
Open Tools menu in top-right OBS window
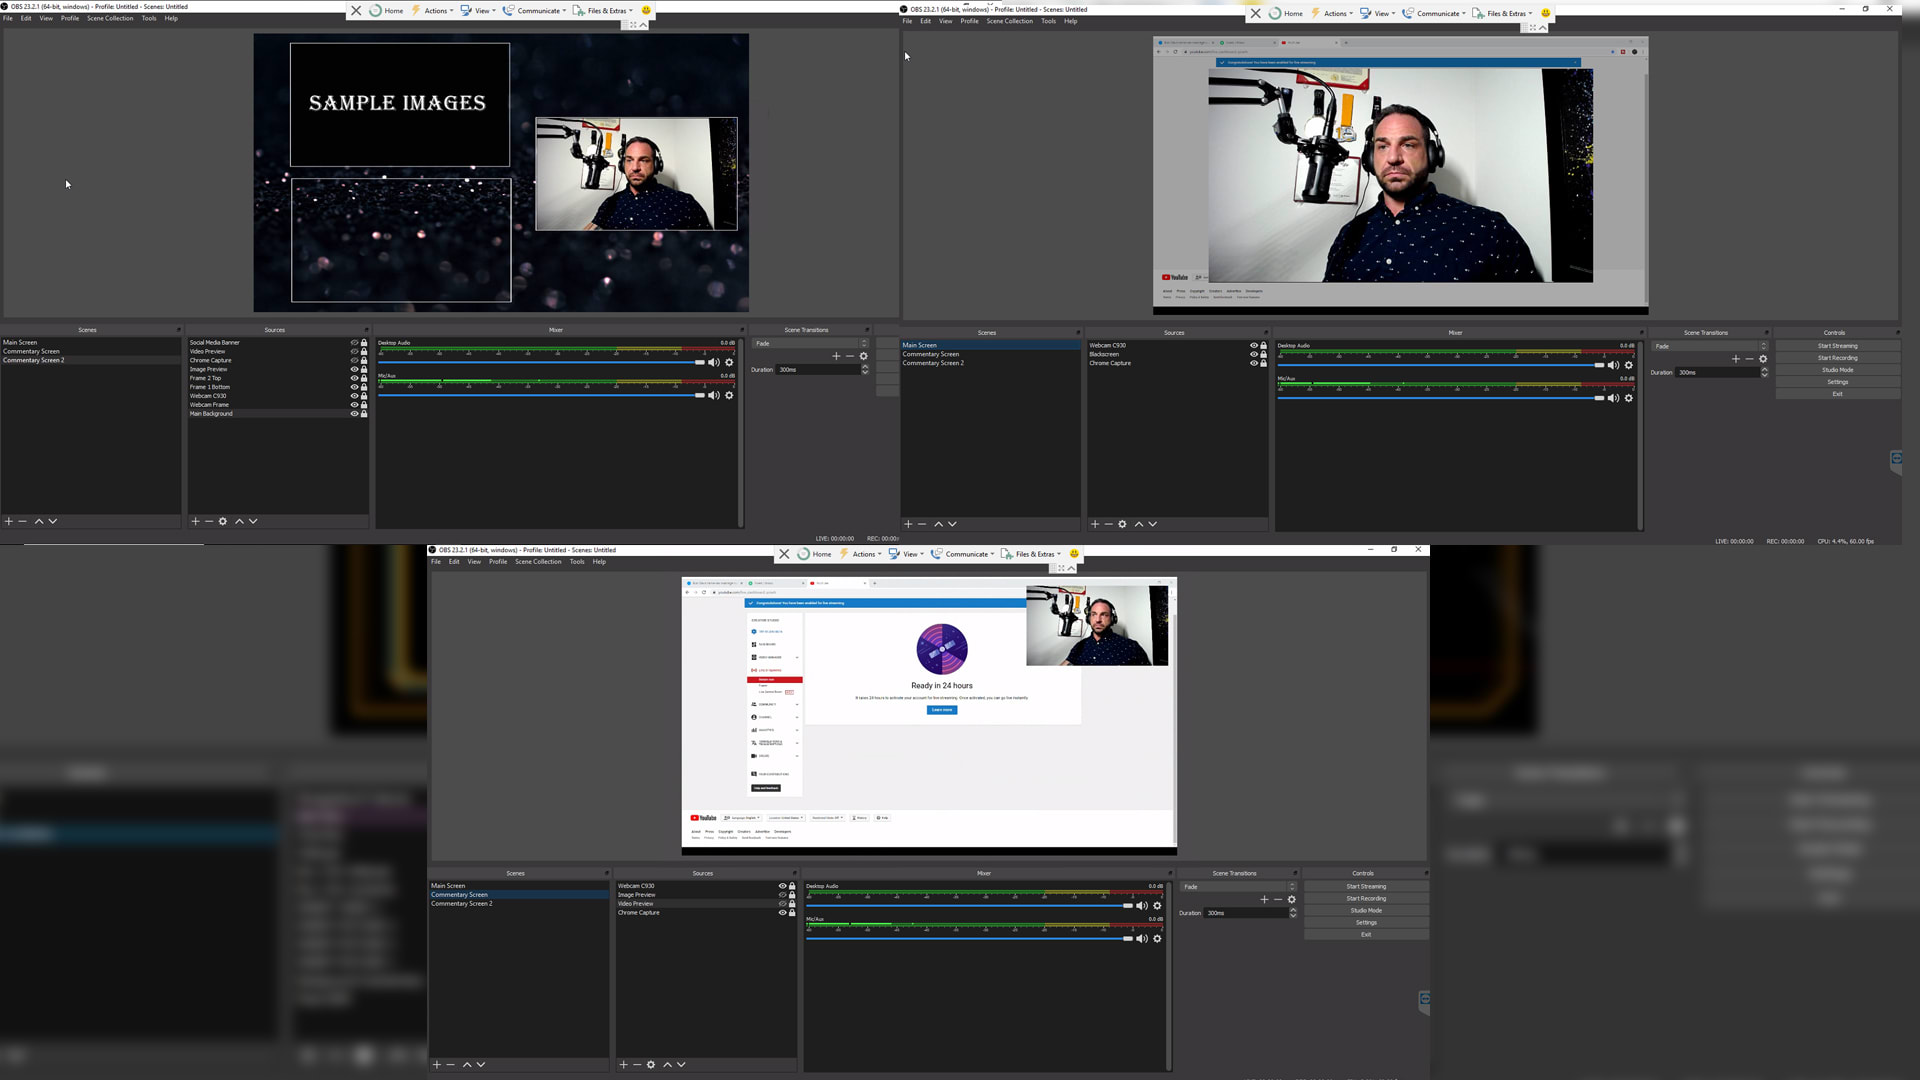[1048, 21]
